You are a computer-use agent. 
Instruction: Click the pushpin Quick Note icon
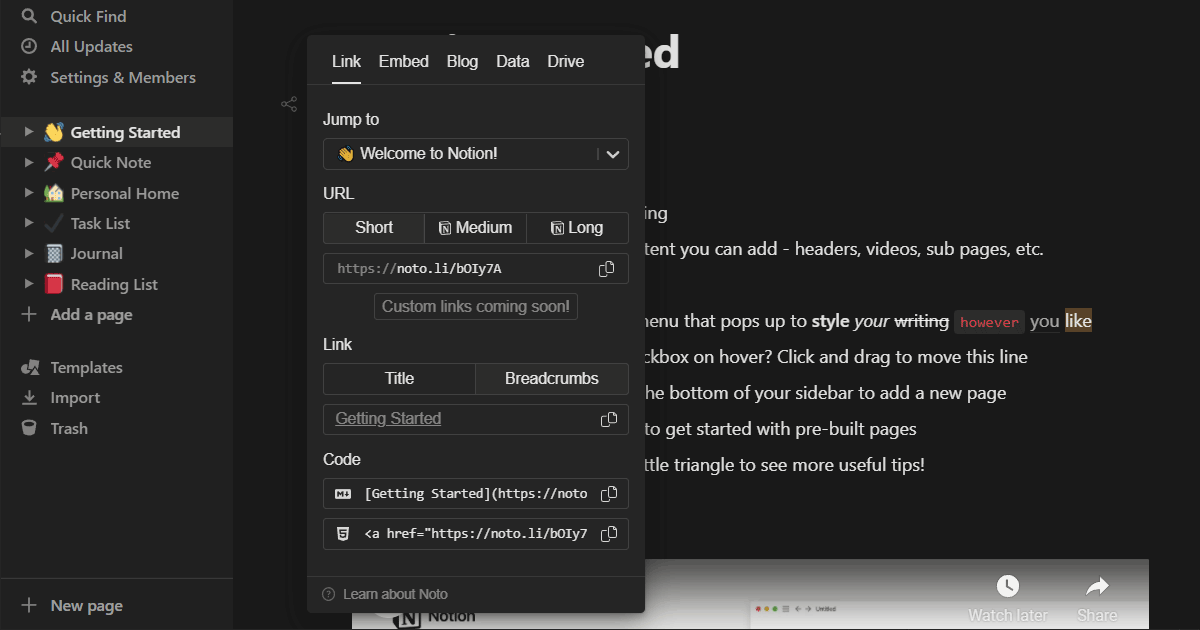click(54, 162)
